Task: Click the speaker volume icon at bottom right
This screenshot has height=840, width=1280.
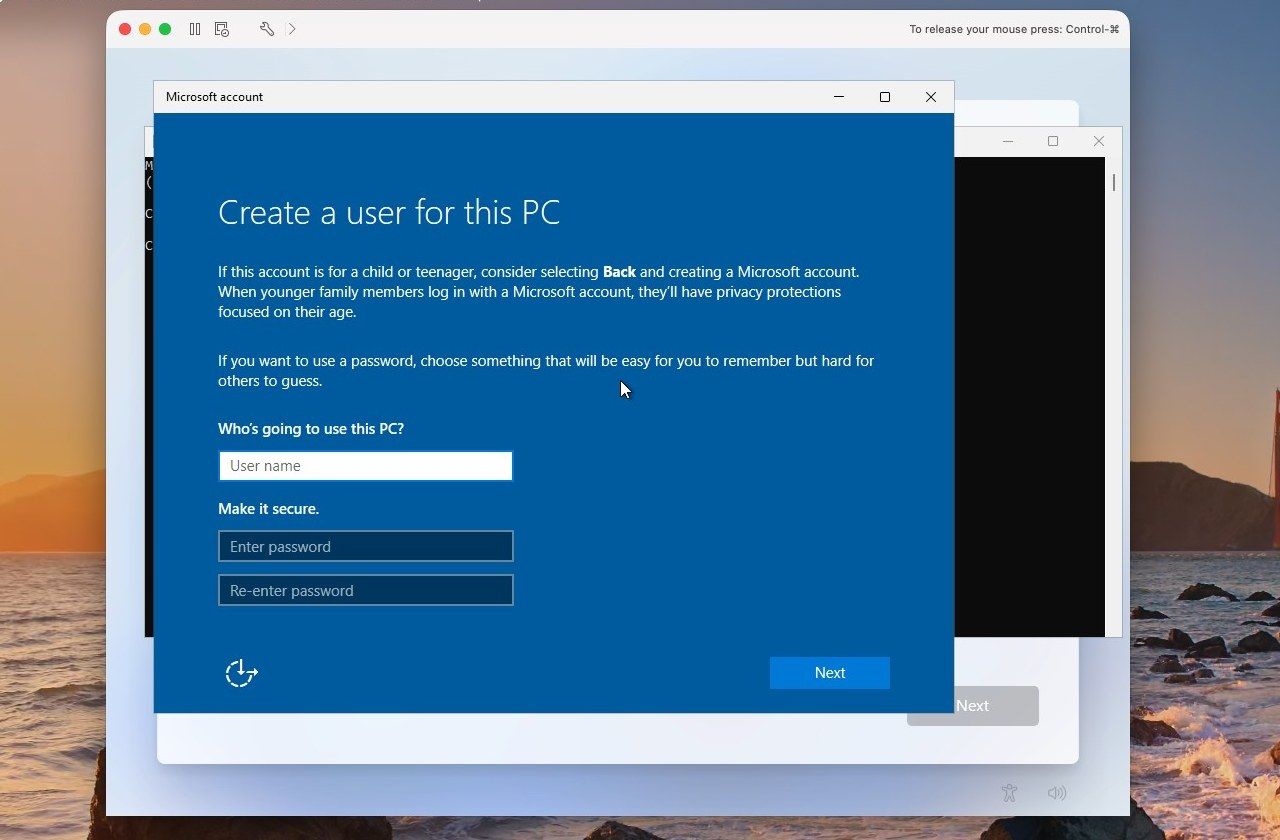Action: (1057, 793)
